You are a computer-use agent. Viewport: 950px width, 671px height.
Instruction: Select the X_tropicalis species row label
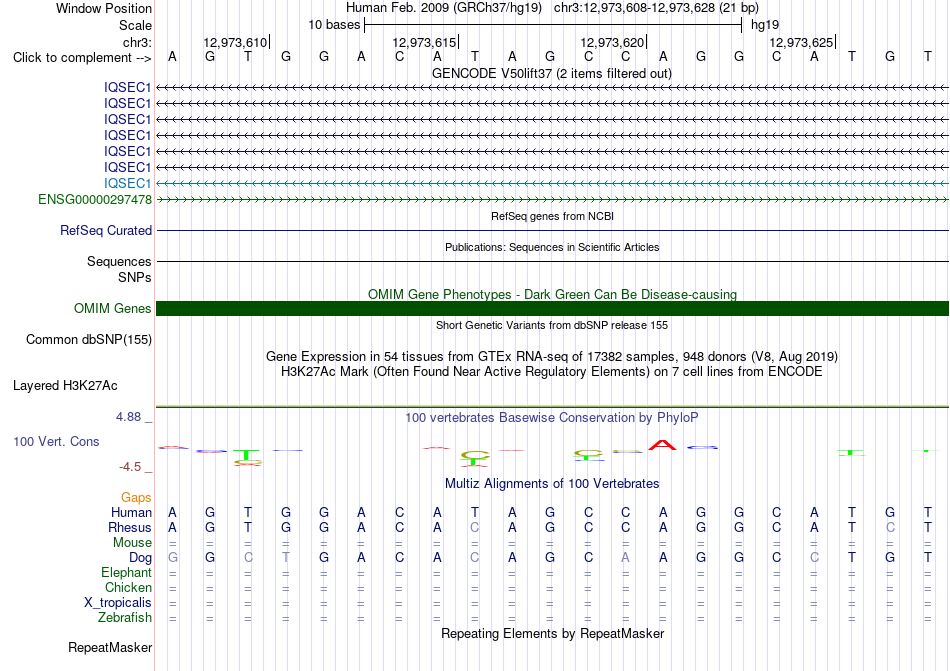click(118, 603)
